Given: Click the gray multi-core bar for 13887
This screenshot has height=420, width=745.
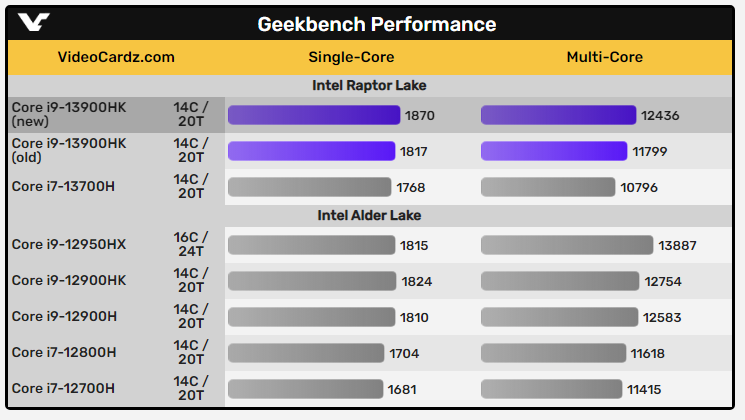Looking at the screenshot, I should (x=567, y=245).
